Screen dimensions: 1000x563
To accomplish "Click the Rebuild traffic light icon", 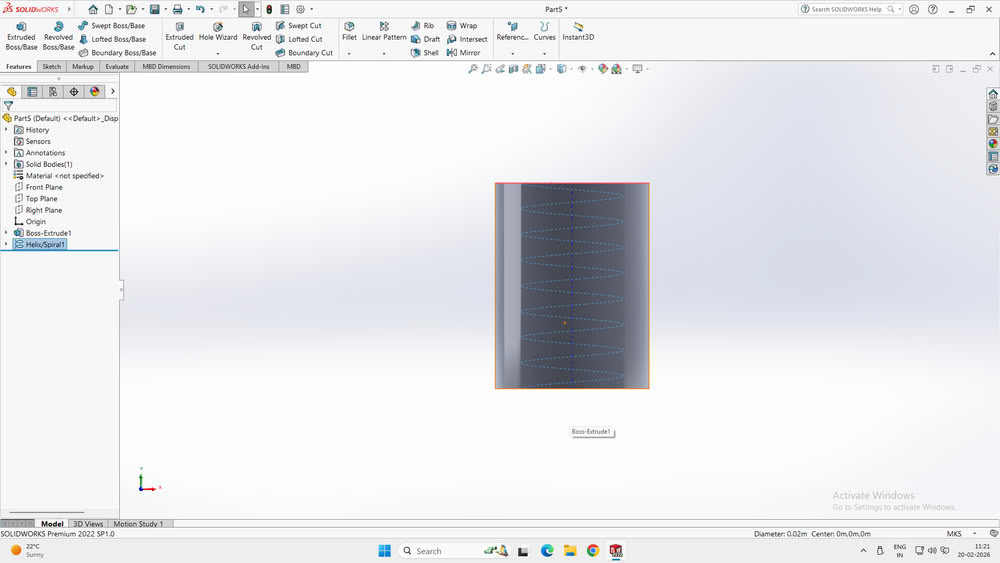I will (x=269, y=10).
